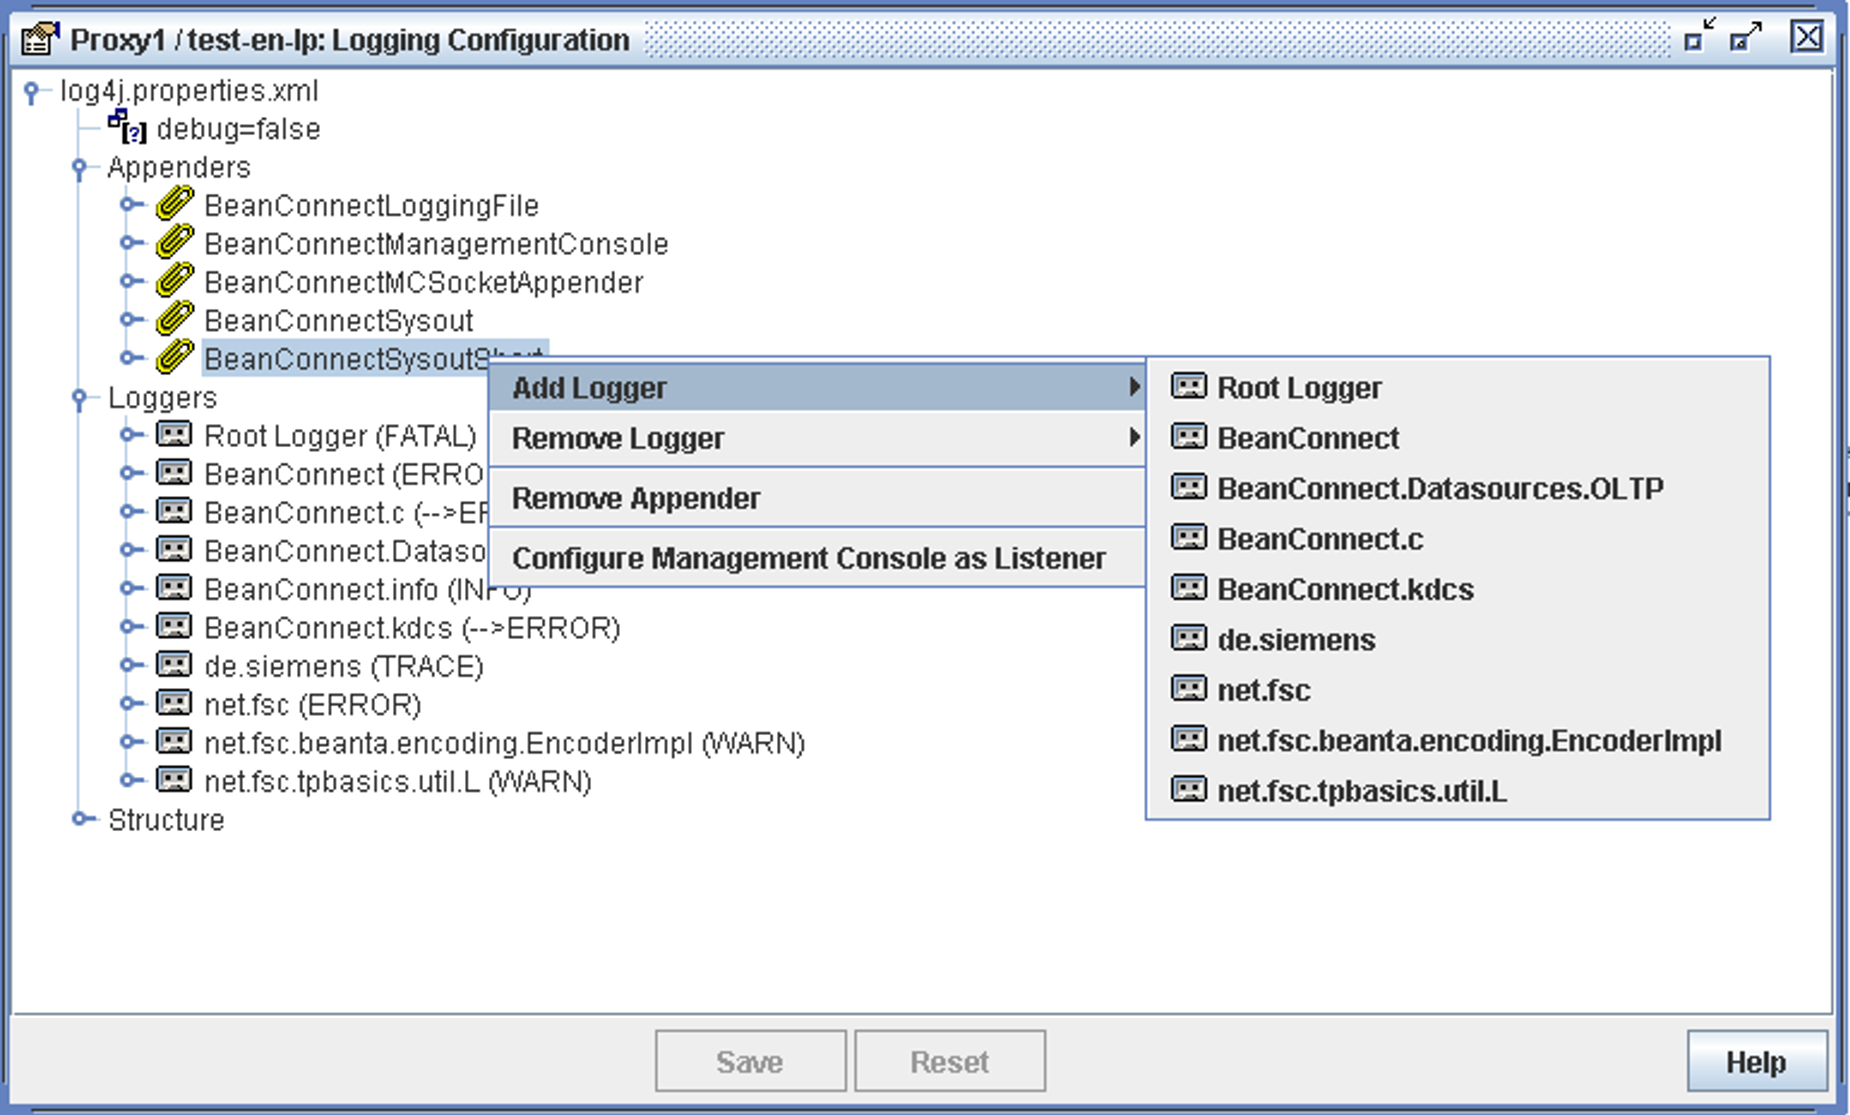The height and width of the screenshot is (1115, 1850).
Task: Close the Logging Configuration window
Action: (x=1807, y=37)
